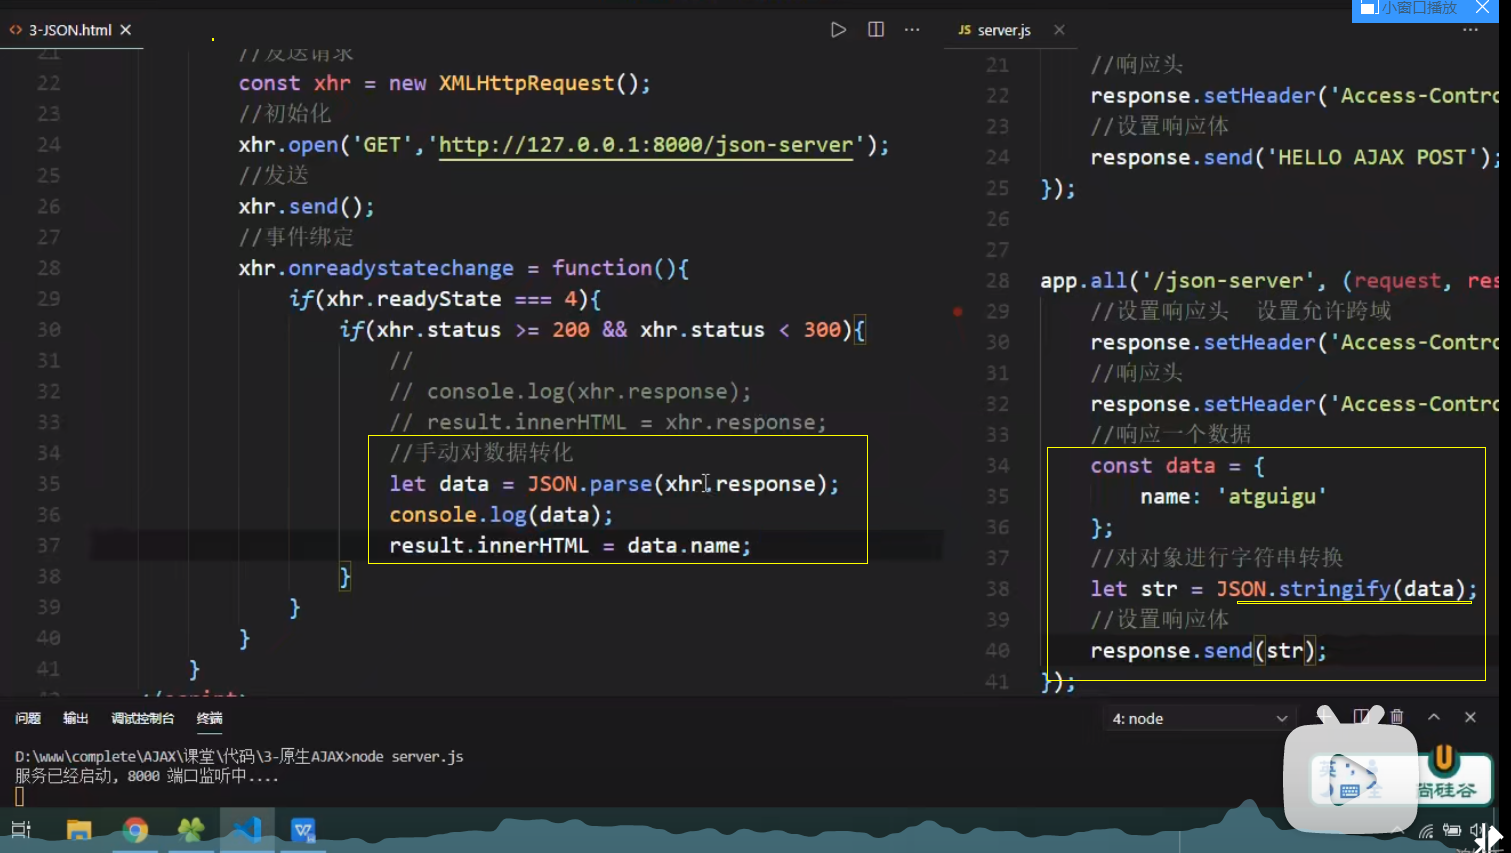Switch to Google Chrome in the taskbar
Image resolution: width=1511 pixels, height=853 pixels.
tap(135, 830)
